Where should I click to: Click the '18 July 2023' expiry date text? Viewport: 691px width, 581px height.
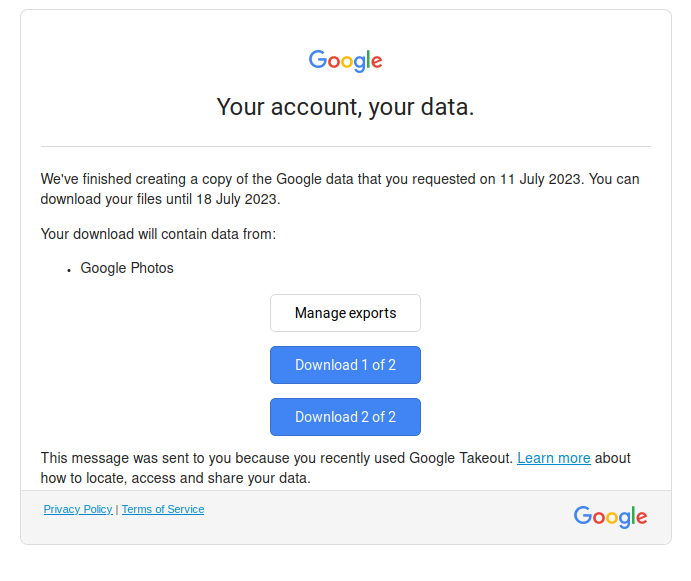238,199
